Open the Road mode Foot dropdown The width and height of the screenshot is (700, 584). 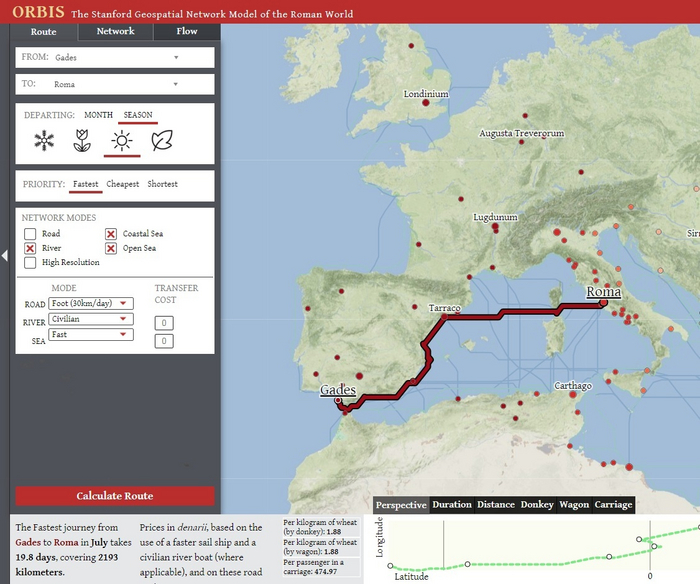pyautogui.click(x=91, y=304)
